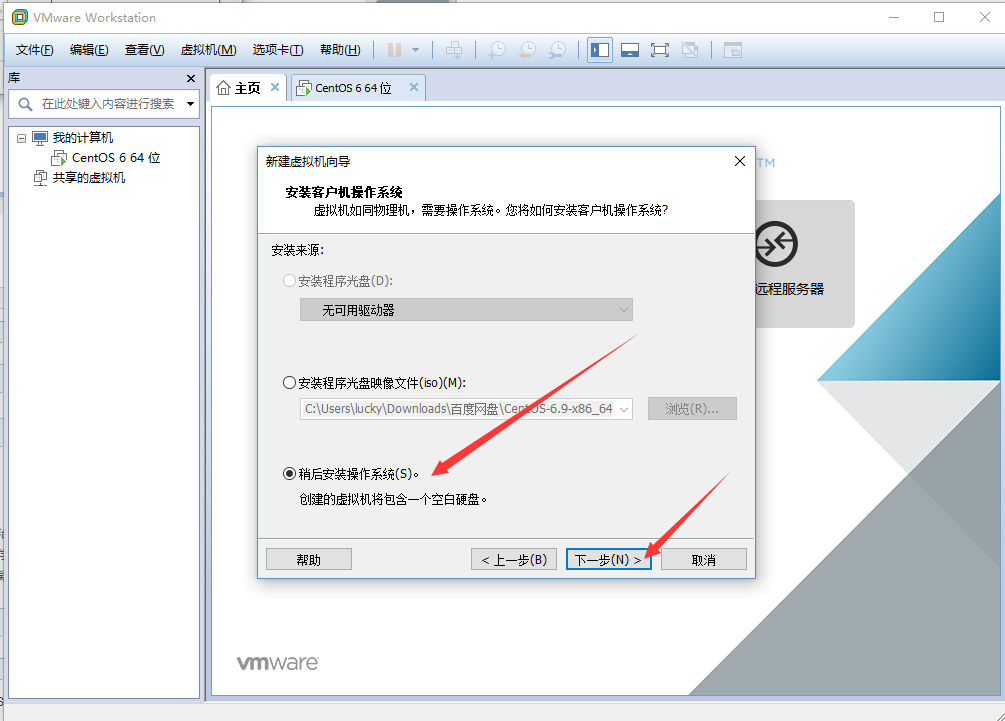Open the library search options dropdown arrow
1005x721 pixels.
coord(190,104)
